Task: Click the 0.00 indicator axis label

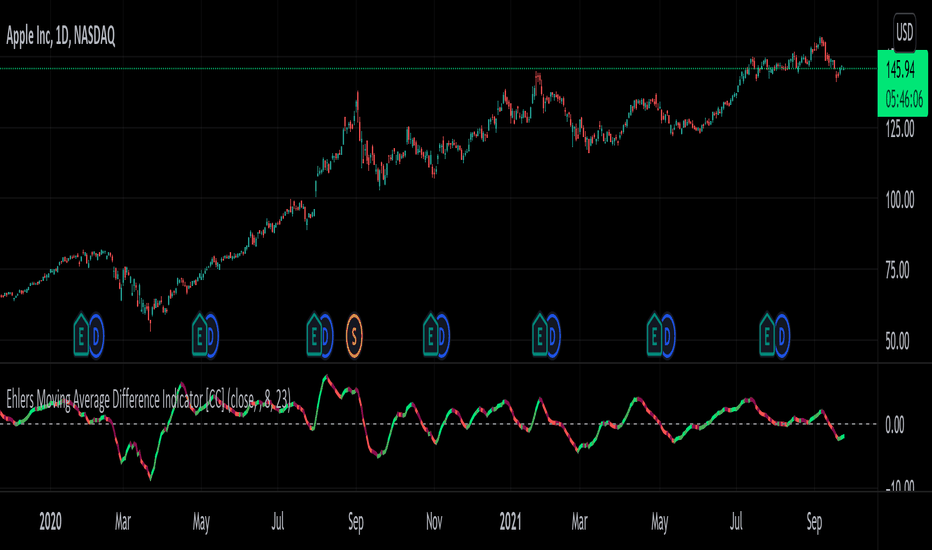Action: (895, 425)
